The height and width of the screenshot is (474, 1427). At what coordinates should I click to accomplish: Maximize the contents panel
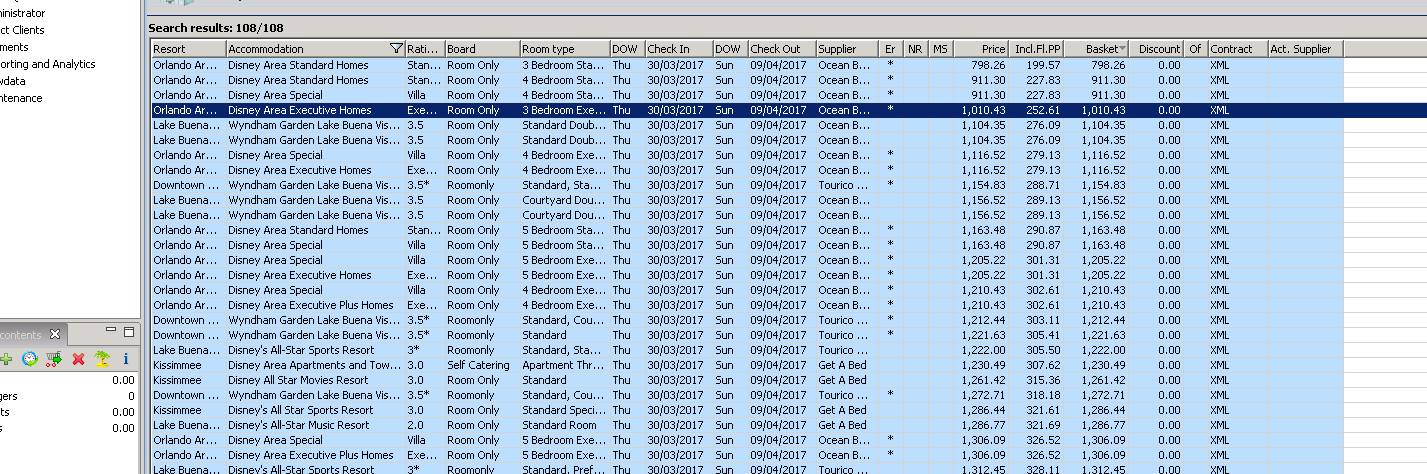[x=128, y=332]
